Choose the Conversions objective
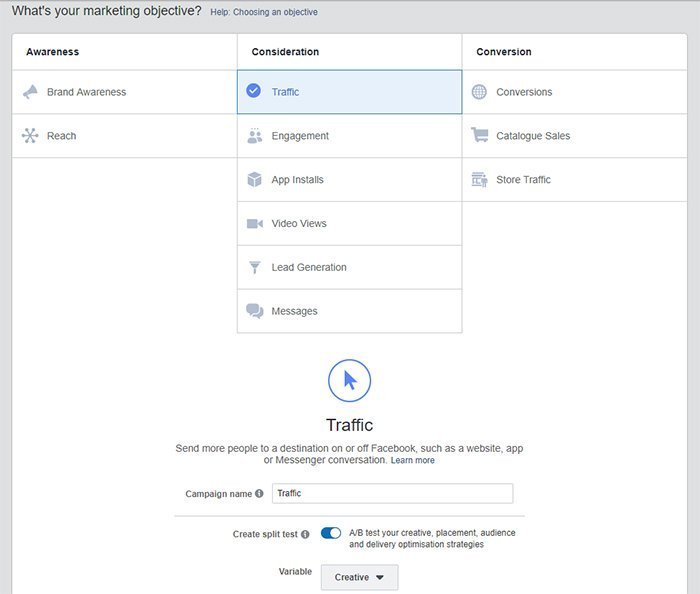The height and width of the screenshot is (594, 700). point(575,92)
